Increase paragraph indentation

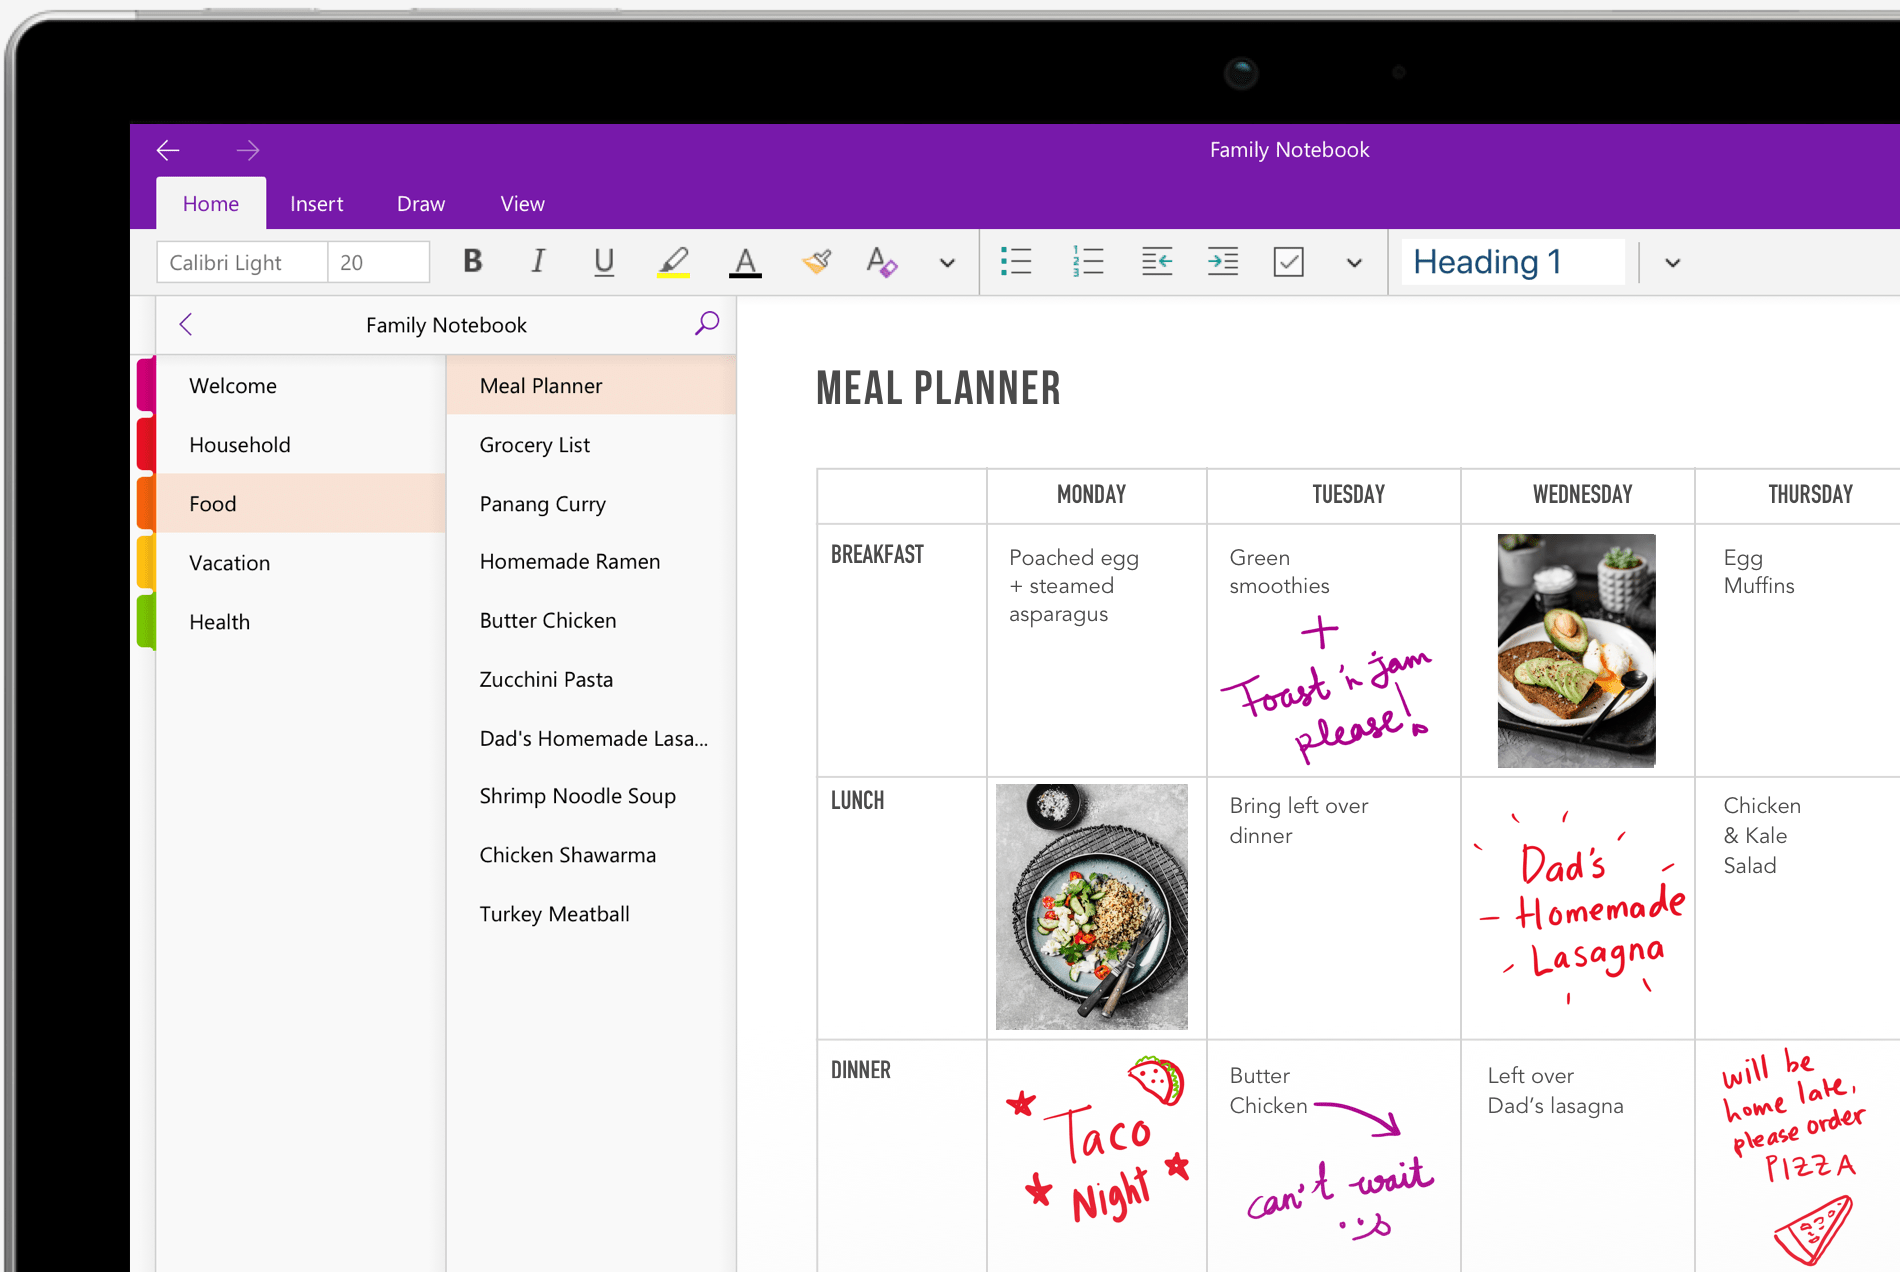pyautogui.click(x=1222, y=262)
